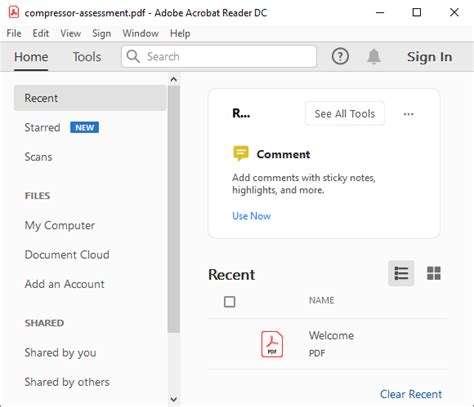
Task: Switch to thumbnail grid view icon
Action: [x=434, y=273]
